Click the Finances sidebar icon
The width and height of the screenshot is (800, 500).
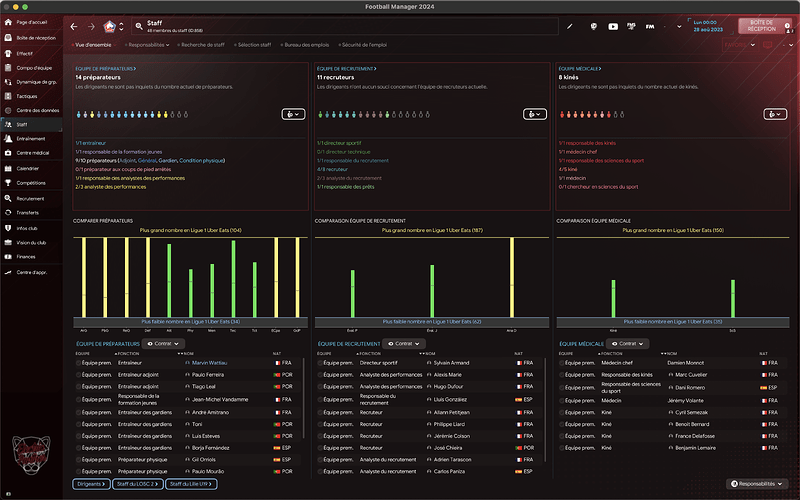tap(8, 257)
